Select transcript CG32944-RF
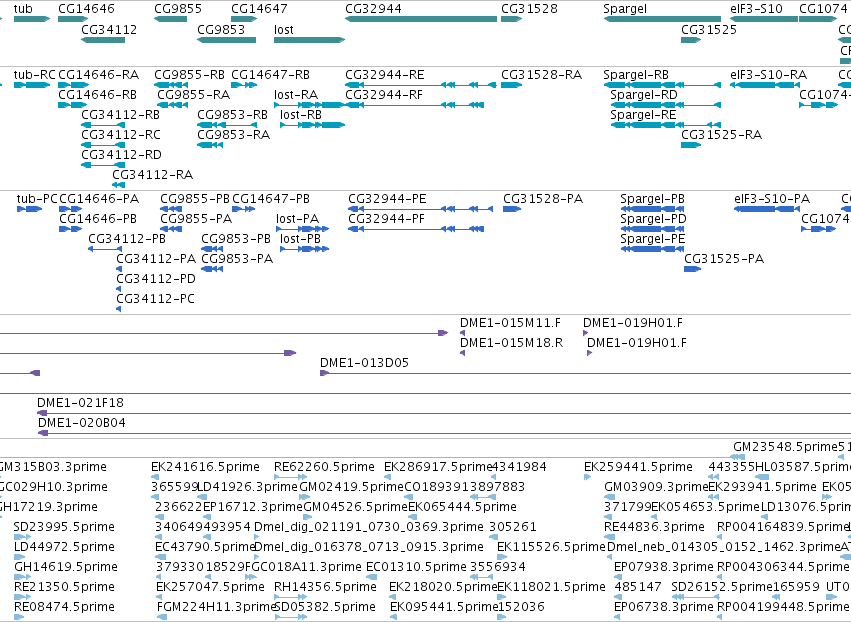 coord(384,95)
